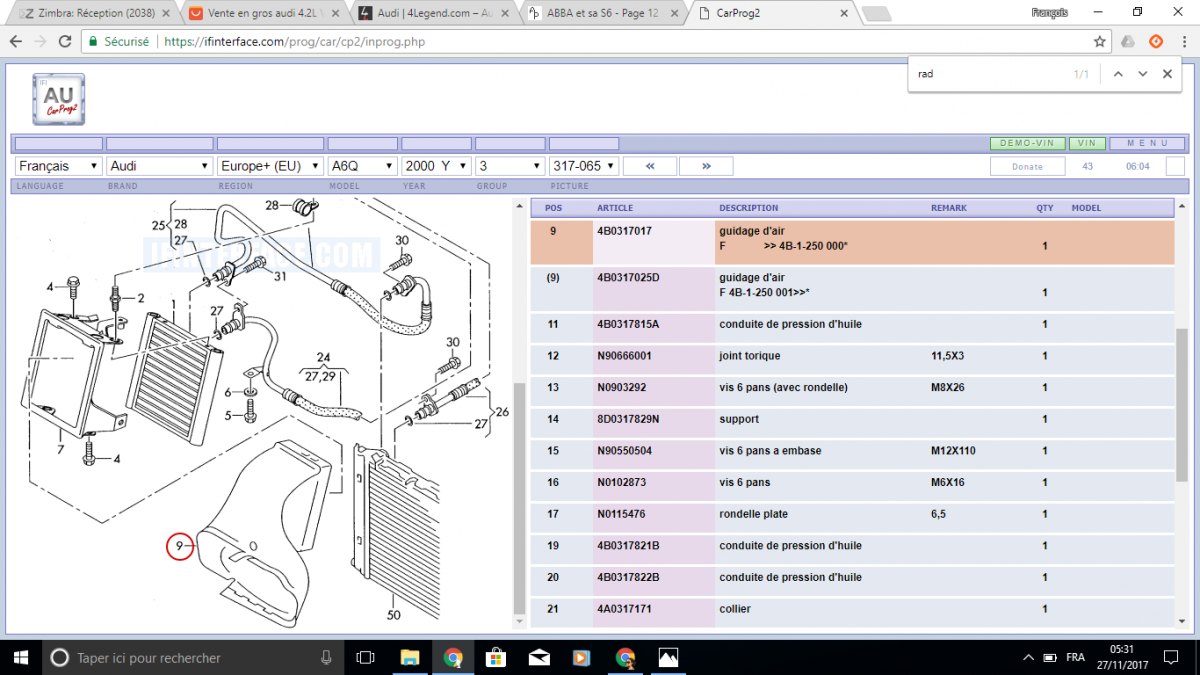Open the Photos app on the taskbar
The height and width of the screenshot is (675, 1200).
point(668,657)
